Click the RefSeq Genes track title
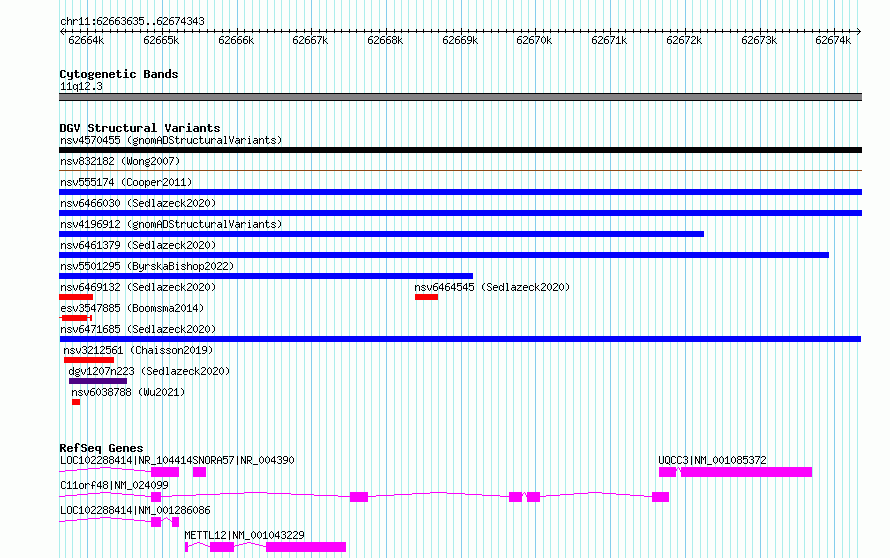This screenshot has height=558, width=890. coord(101,448)
